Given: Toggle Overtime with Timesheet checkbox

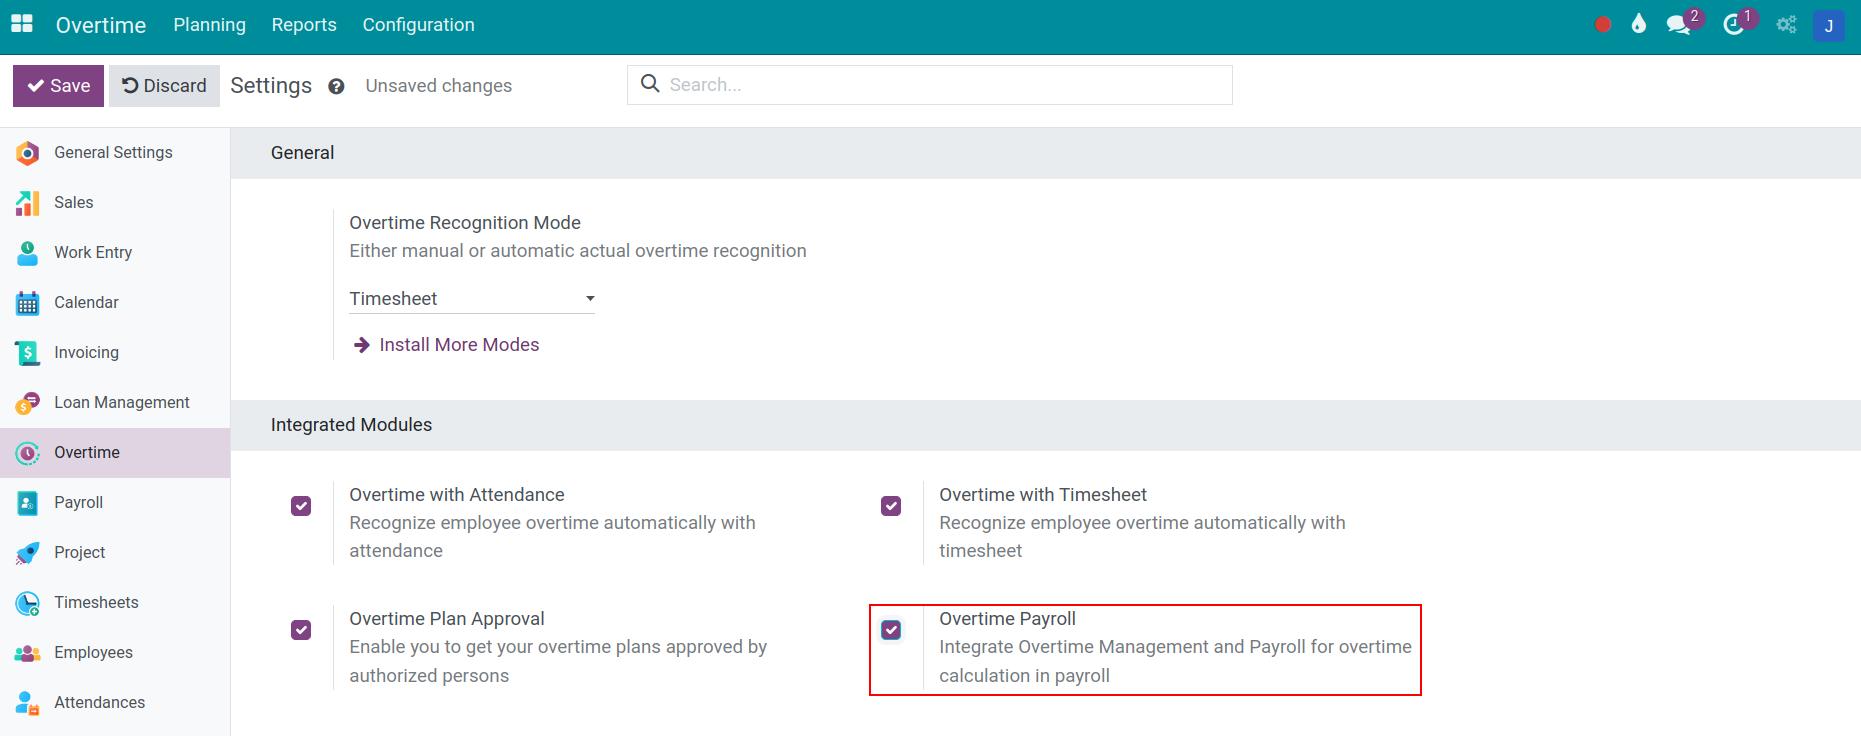Looking at the screenshot, I should [x=891, y=506].
